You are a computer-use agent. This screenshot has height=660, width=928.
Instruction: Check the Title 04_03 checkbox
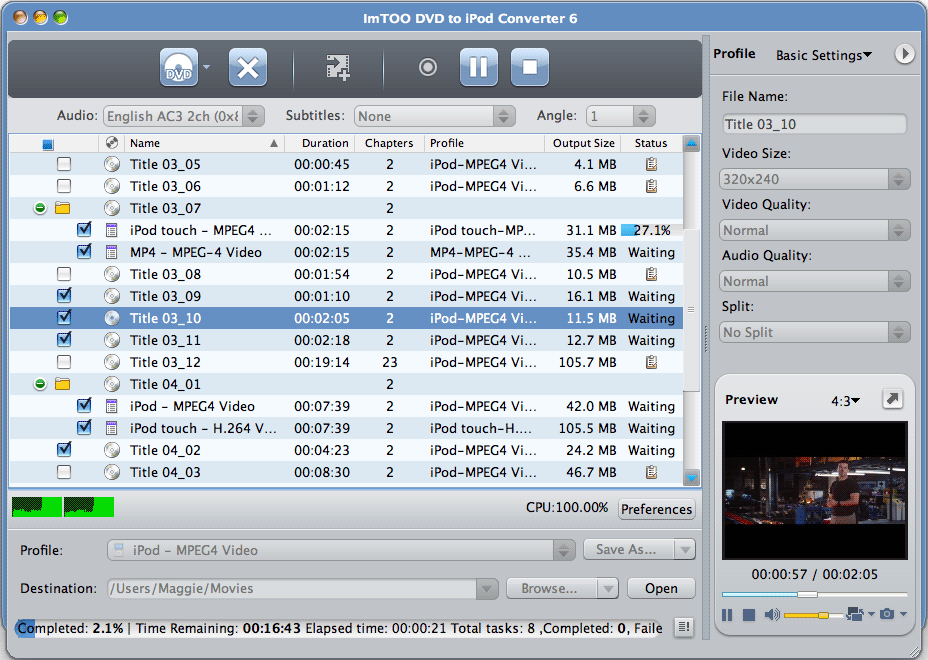(x=64, y=472)
